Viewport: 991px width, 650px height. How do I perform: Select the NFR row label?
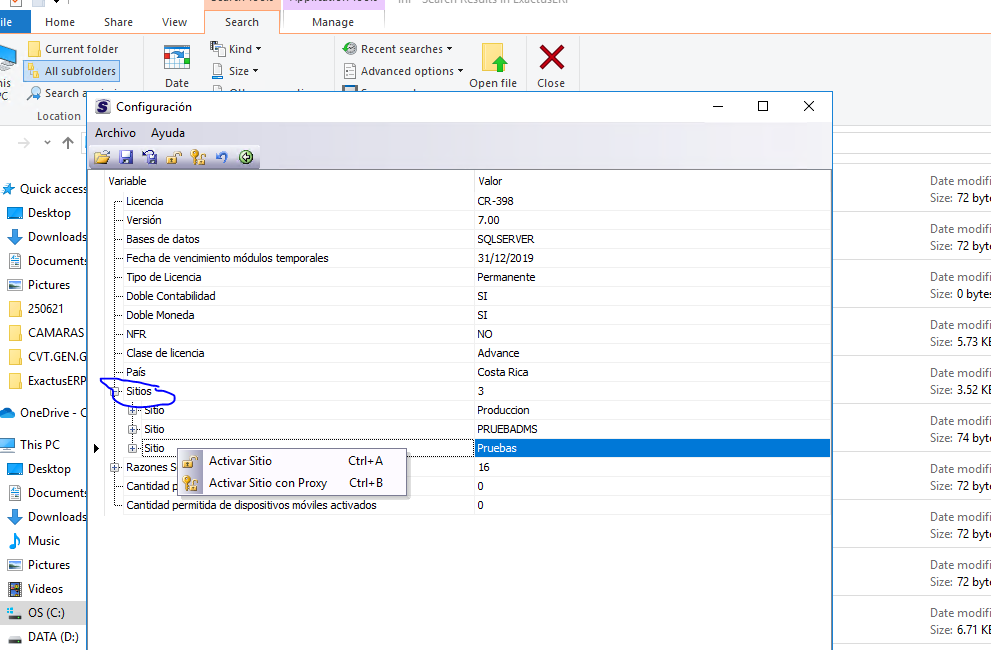point(136,334)
